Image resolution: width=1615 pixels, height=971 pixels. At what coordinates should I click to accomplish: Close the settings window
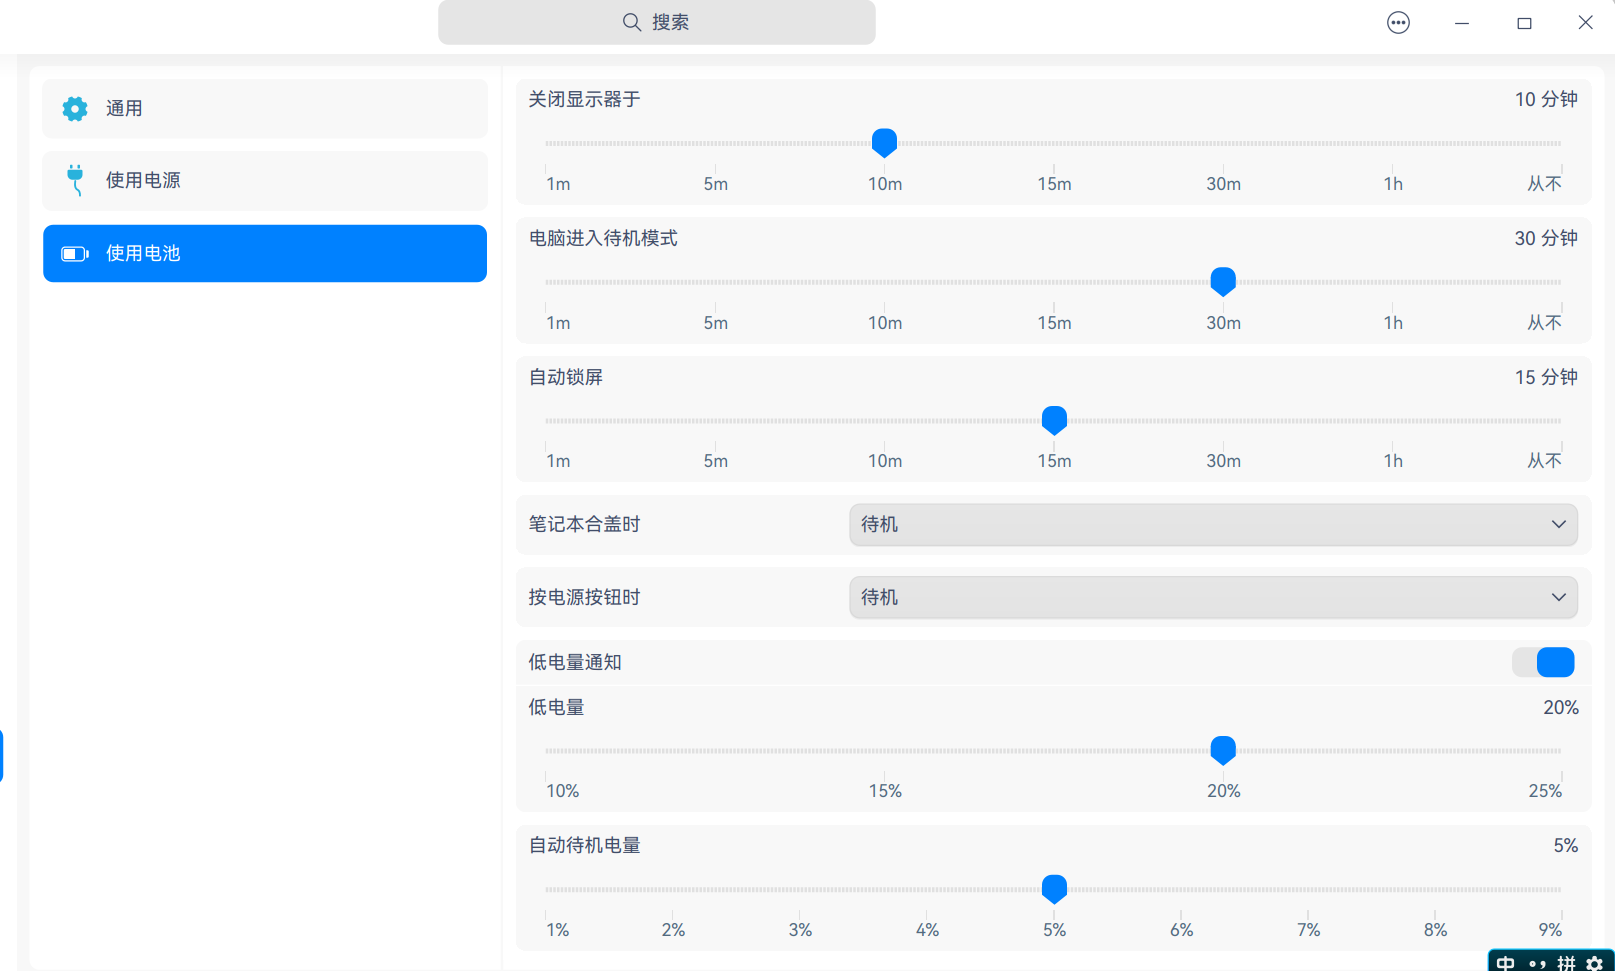[x=1586, y=22]
